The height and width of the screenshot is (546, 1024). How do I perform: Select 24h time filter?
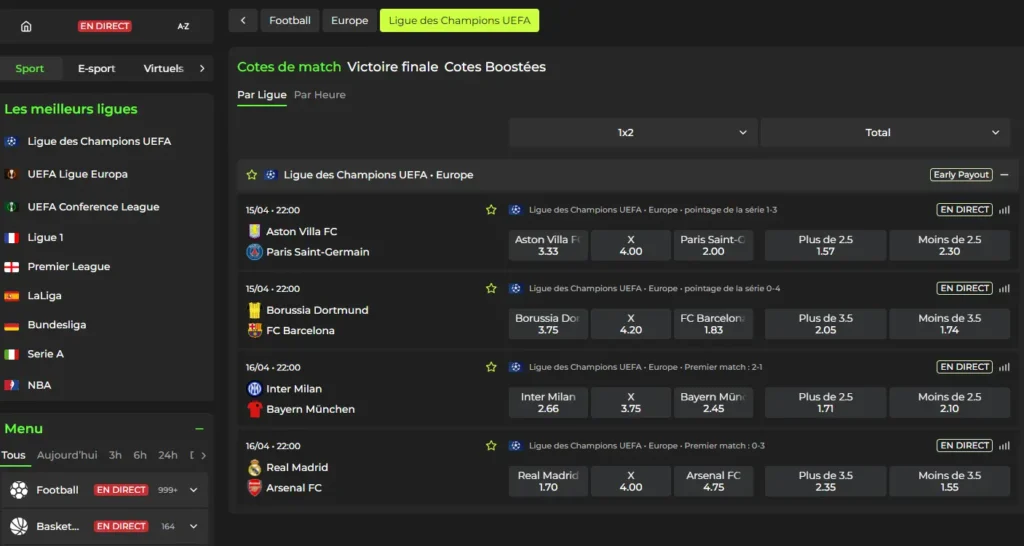pos(168,455)
